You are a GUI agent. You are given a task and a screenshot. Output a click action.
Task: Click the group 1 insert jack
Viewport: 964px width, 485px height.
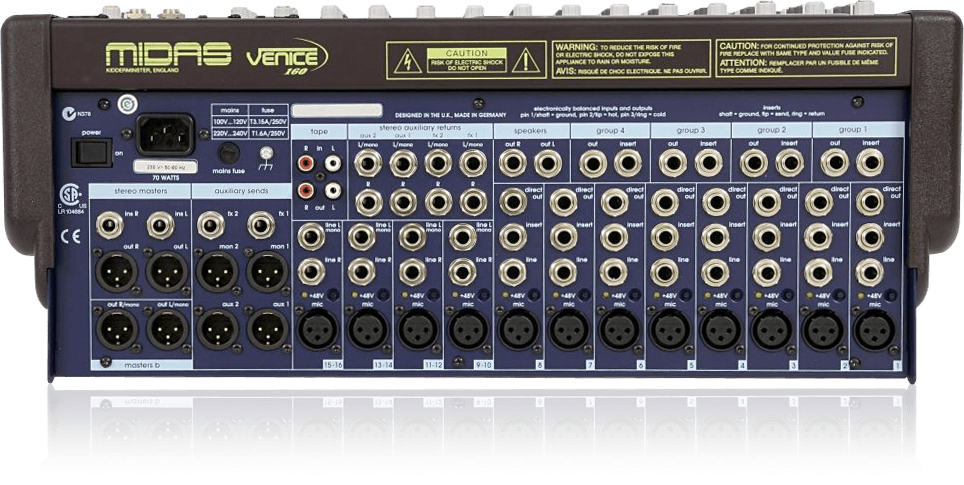870,163
